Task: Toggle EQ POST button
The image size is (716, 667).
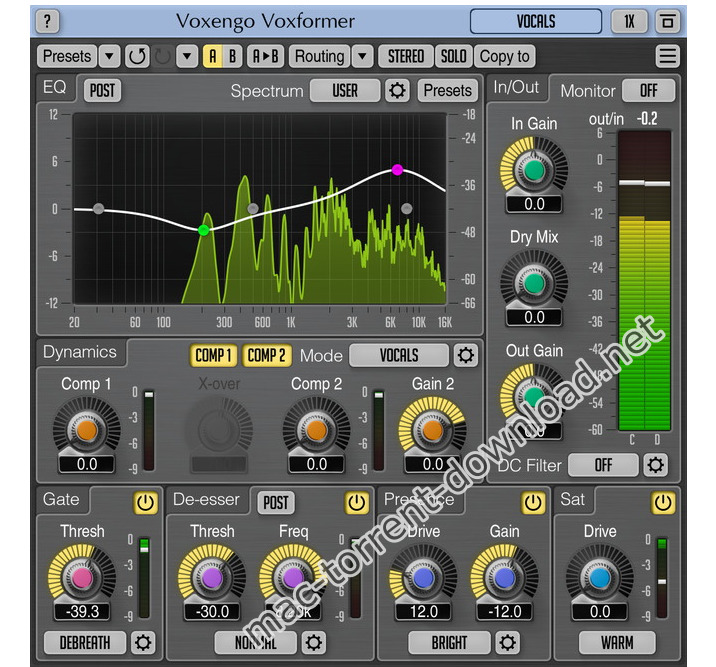Action: coord(102,90)
